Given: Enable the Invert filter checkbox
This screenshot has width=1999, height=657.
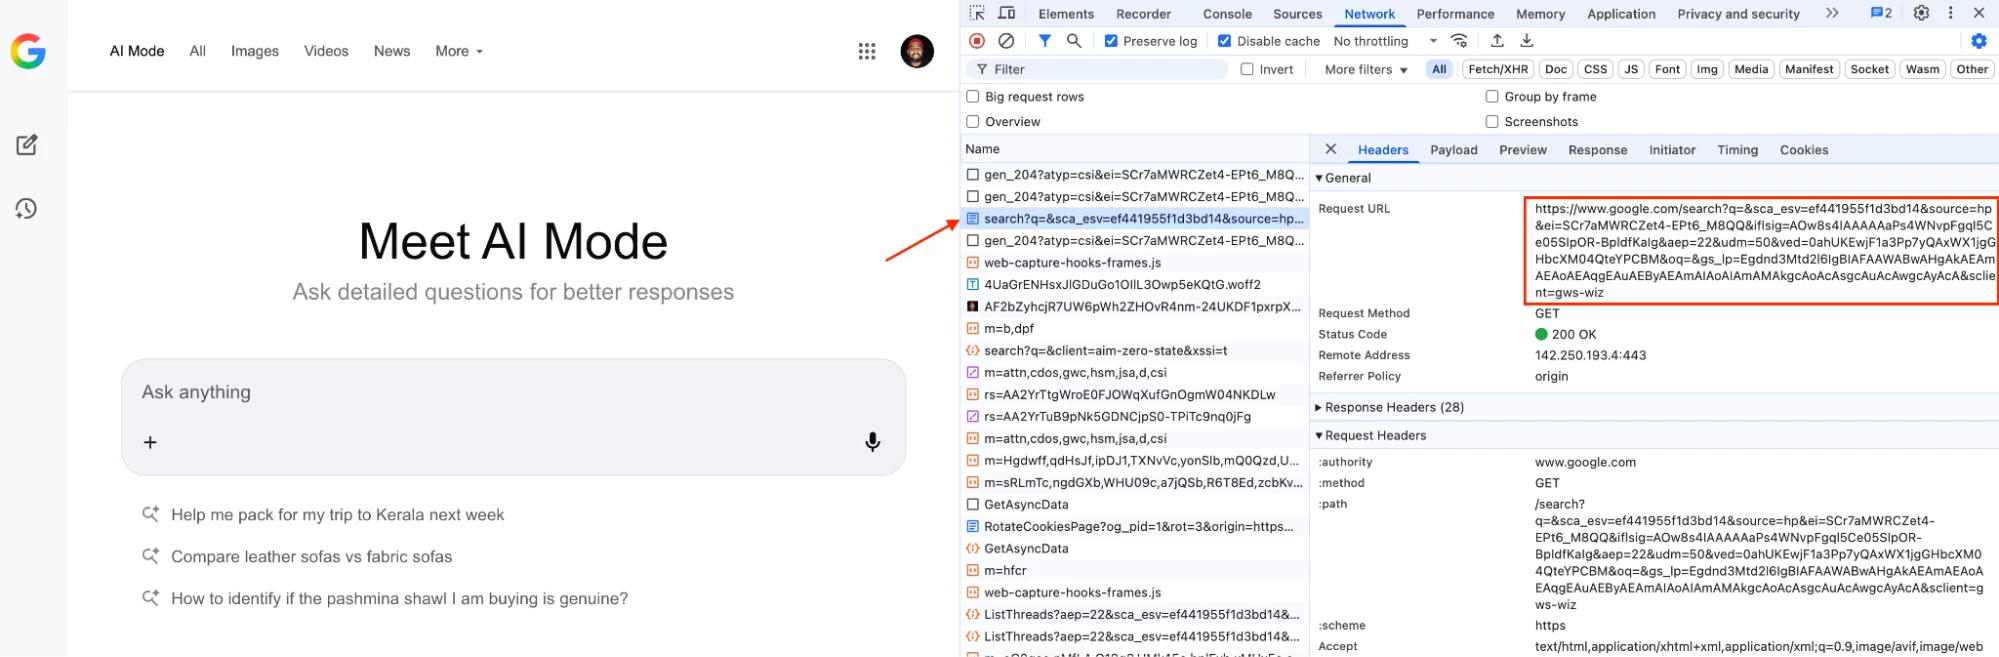Looking at the screenshot, I should (1247, 69).
